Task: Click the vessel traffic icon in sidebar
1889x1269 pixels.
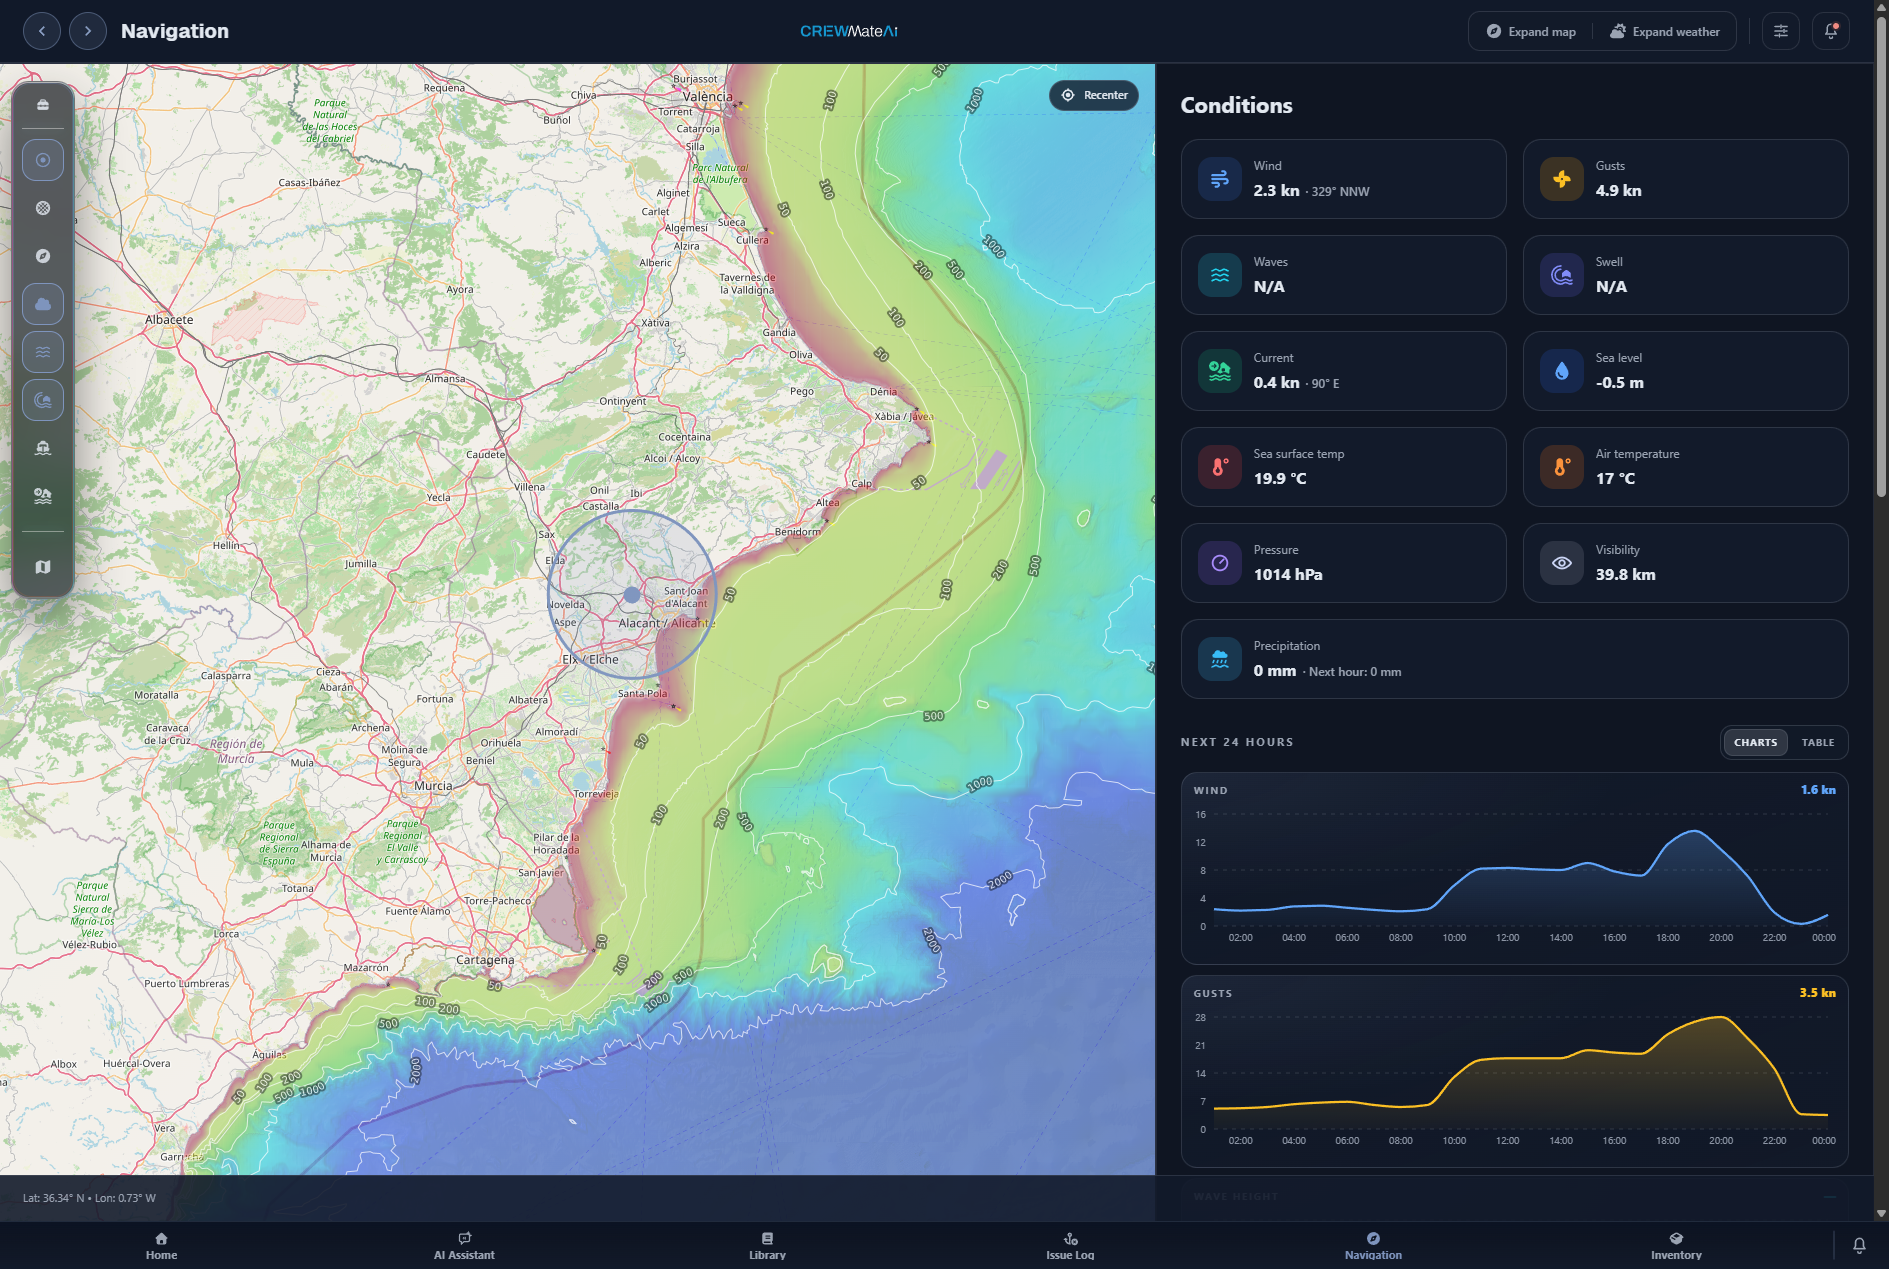Action: coord(43,448)
